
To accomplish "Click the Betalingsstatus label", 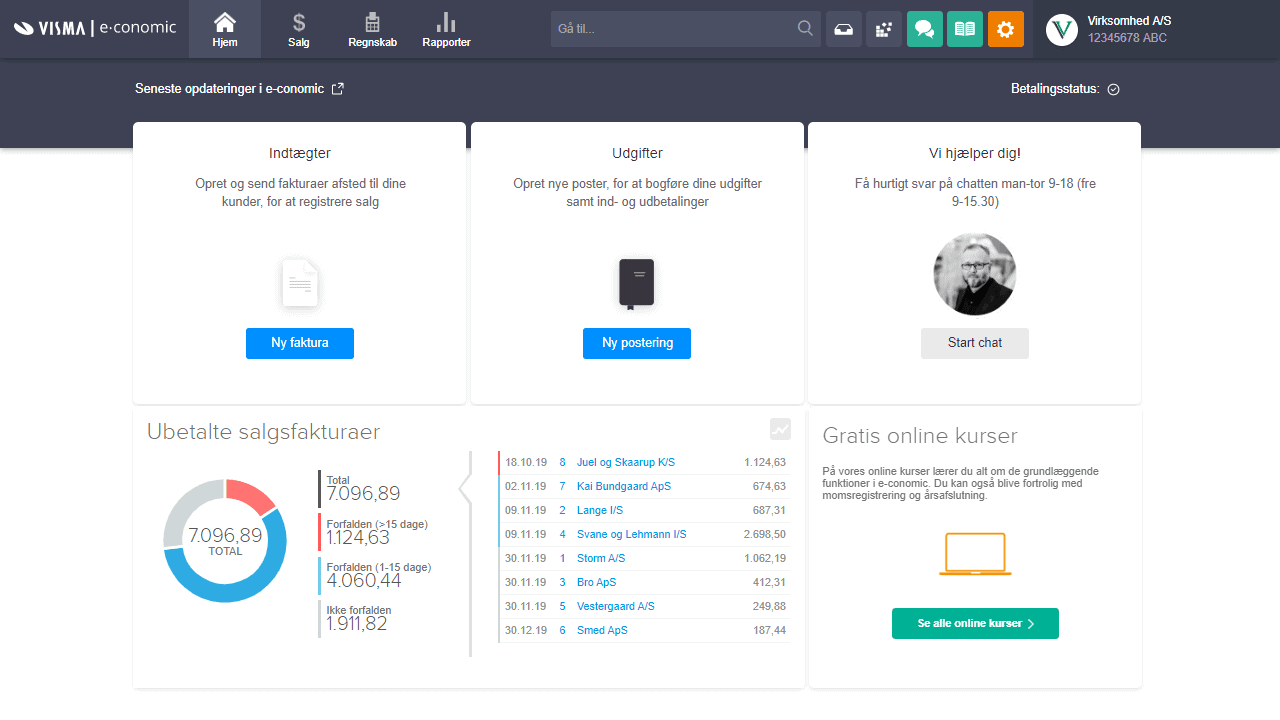I will point(1055,89).
